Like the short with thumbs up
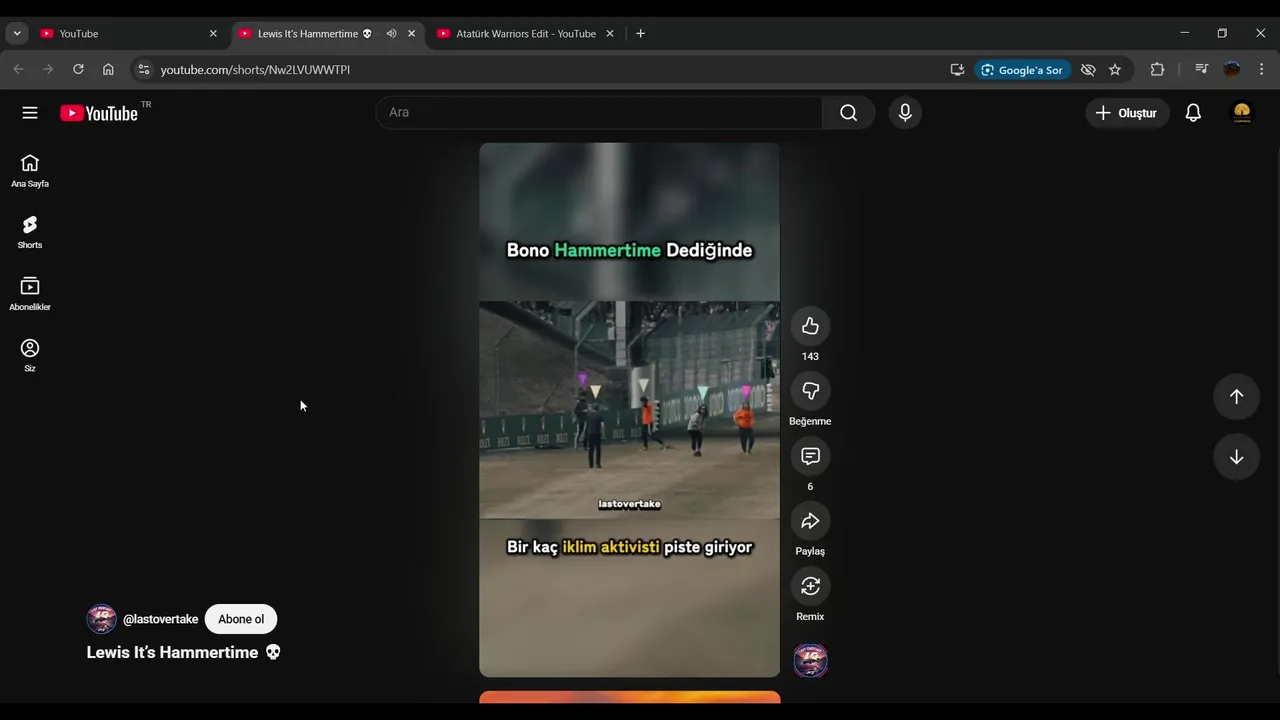 (810, 326)
